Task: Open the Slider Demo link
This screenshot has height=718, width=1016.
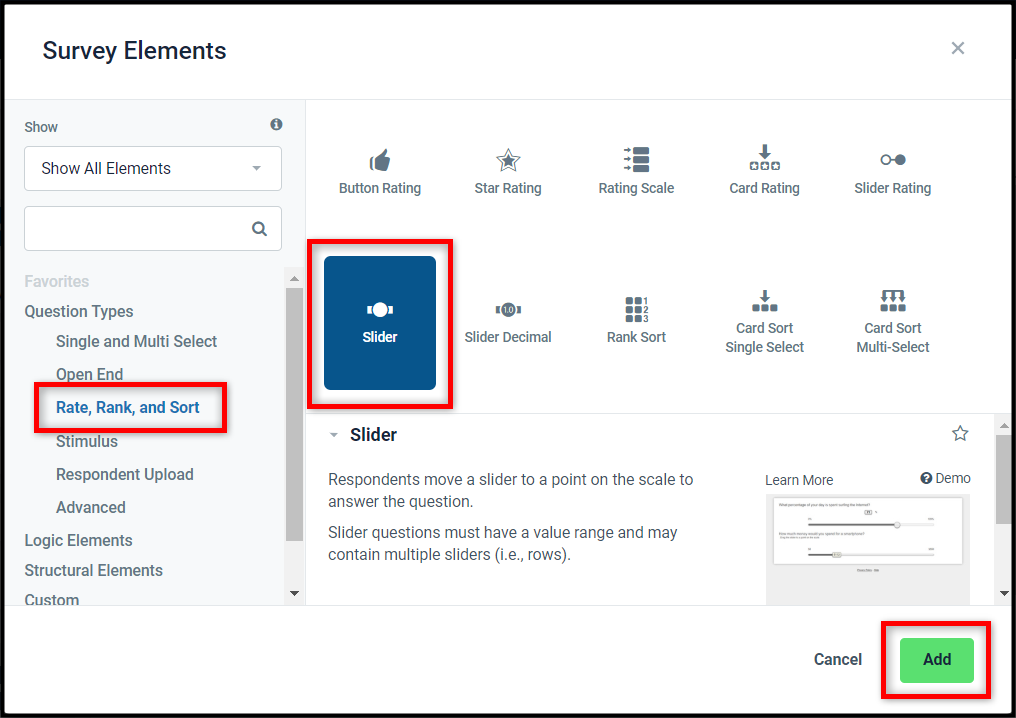Action: [x=945, y=478]
